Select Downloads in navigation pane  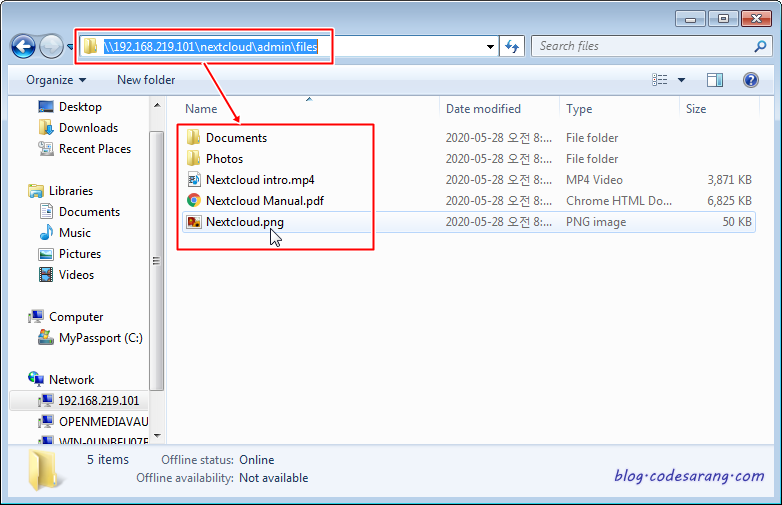tap(88, 128)
